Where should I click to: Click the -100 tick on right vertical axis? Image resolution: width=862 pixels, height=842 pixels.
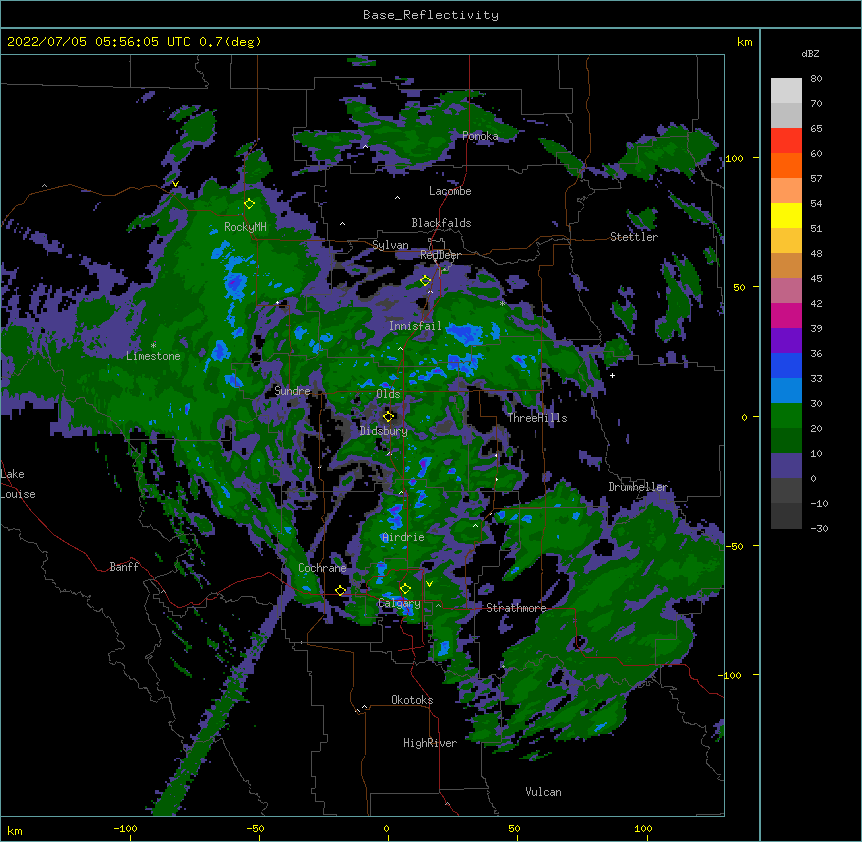731,675
